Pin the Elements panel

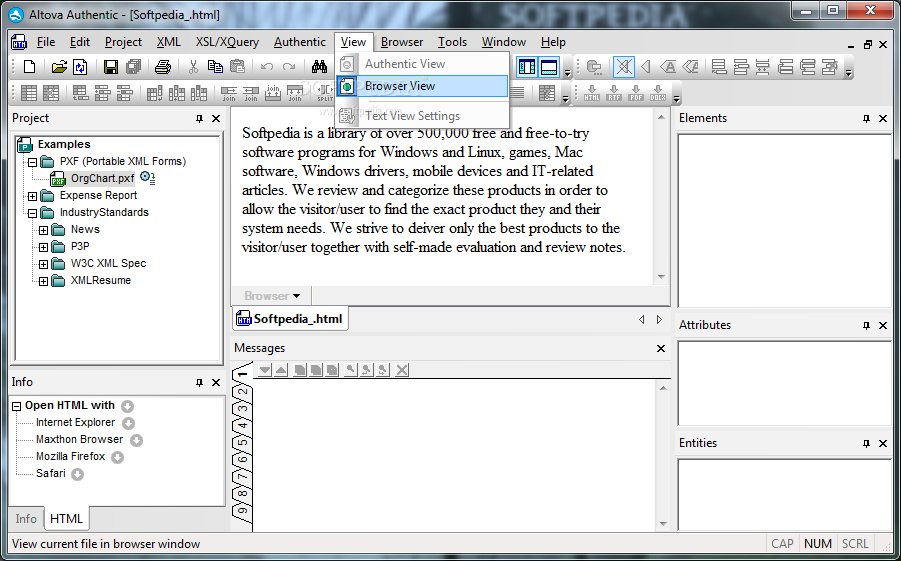click(867, 118)
